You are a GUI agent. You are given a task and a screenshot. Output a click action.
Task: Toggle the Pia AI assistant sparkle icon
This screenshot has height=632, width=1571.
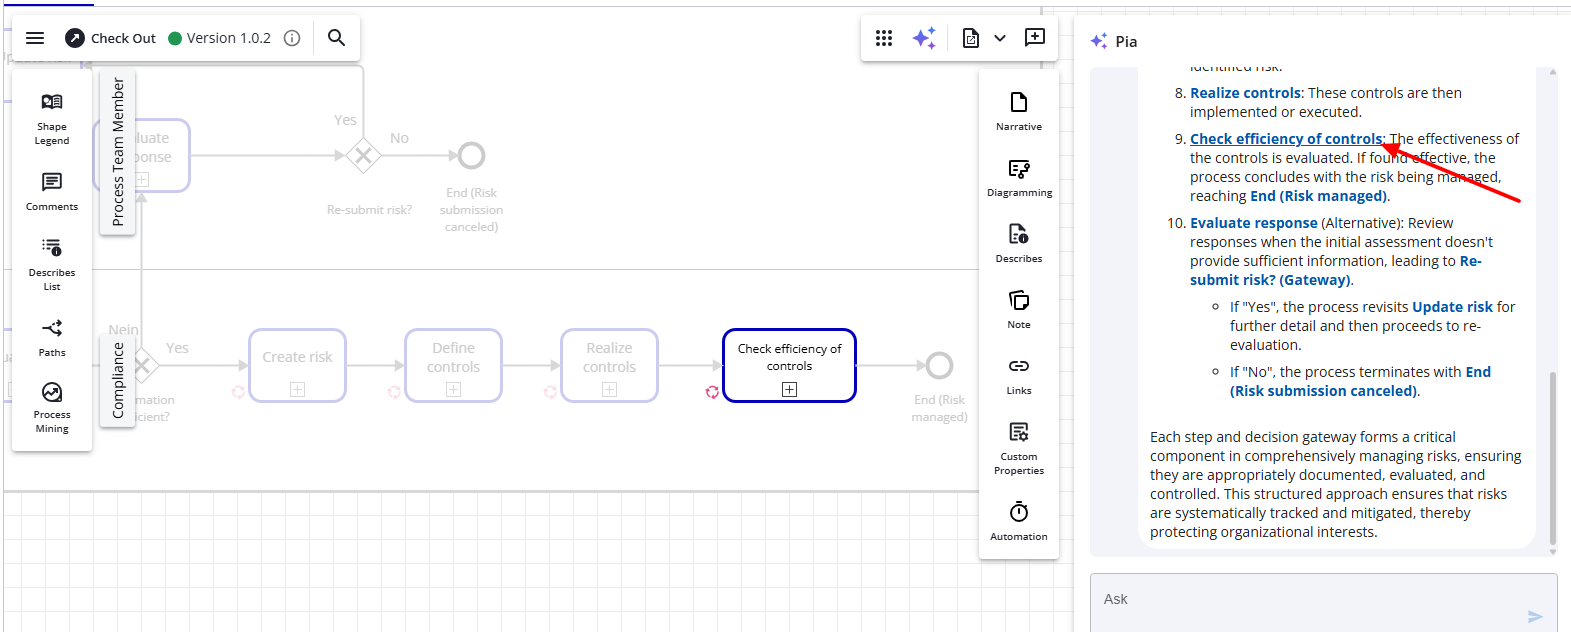(924, 38)
